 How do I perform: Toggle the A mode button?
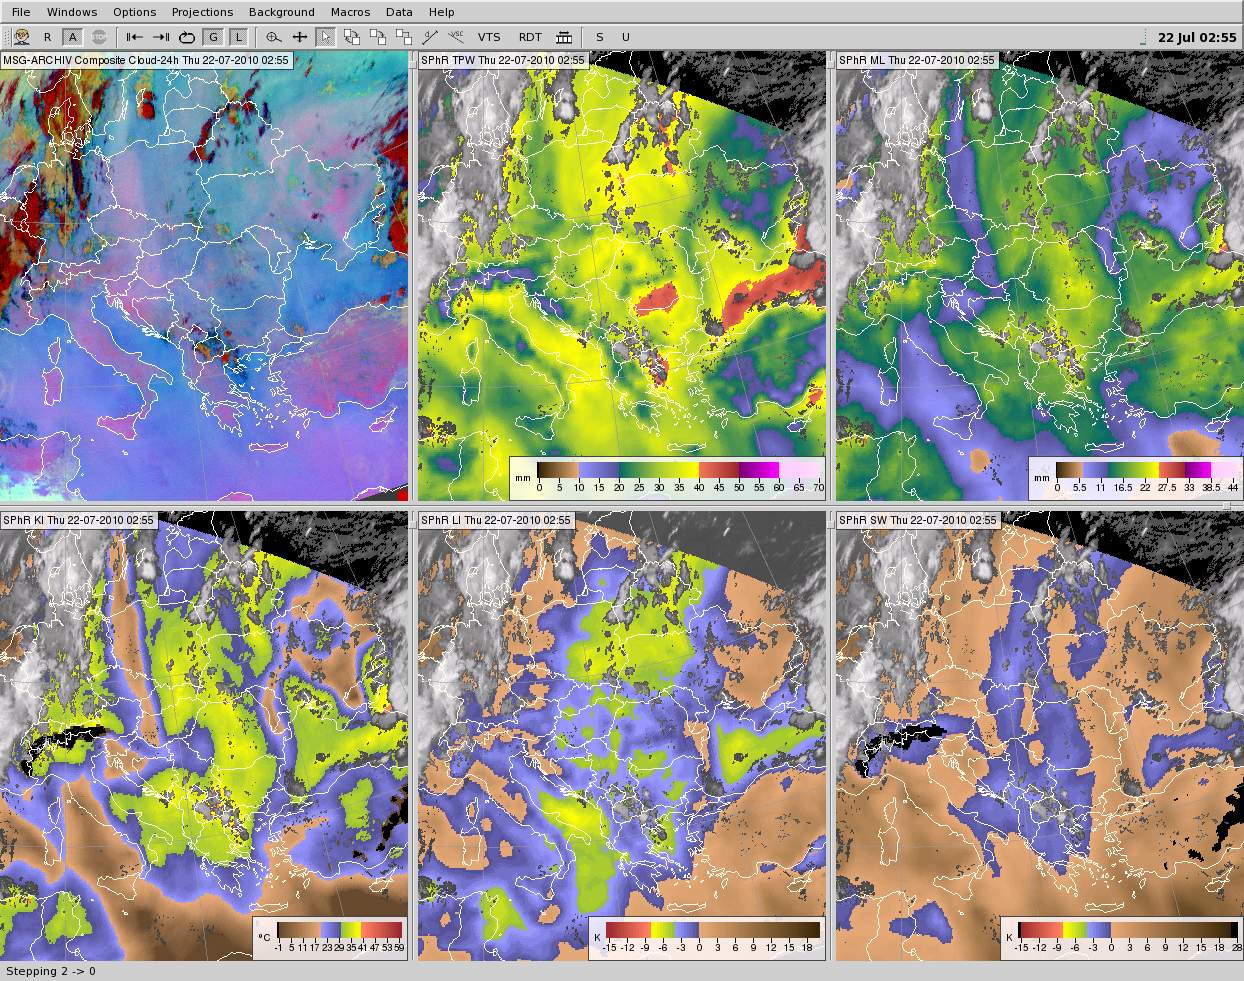pos(73,37)
